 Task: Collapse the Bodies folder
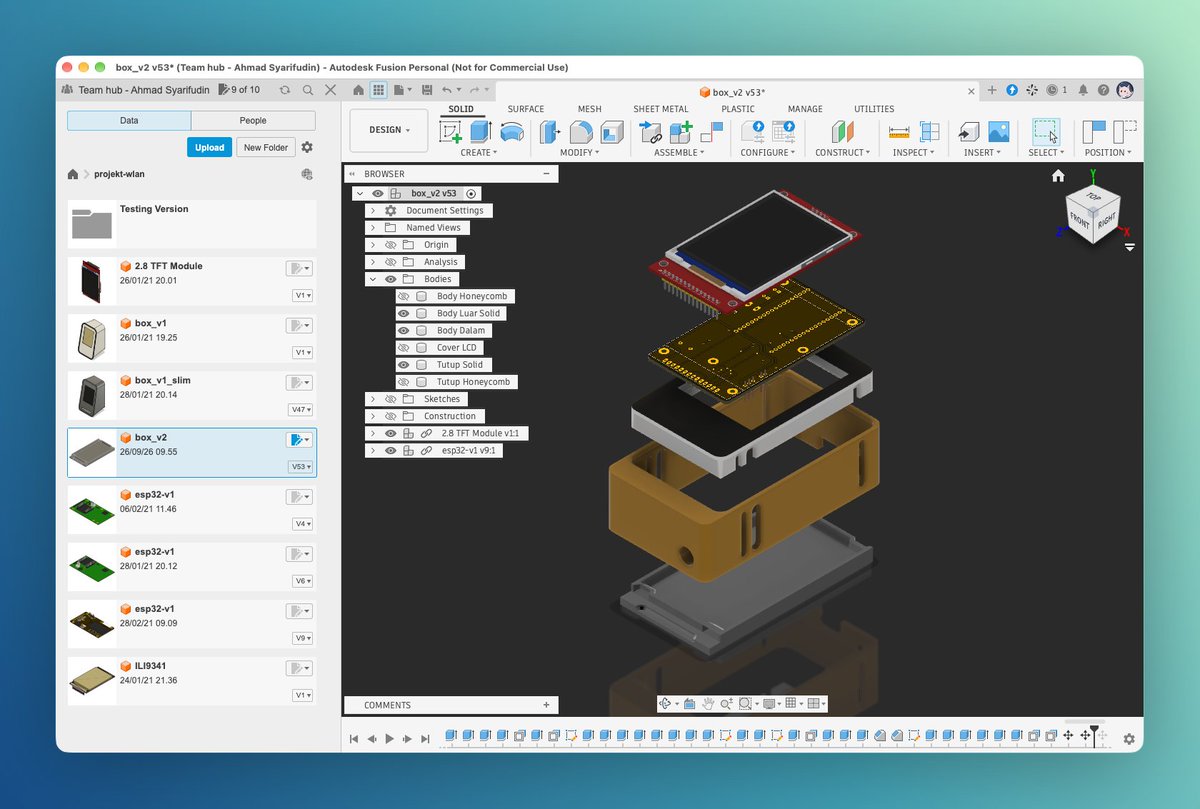click(373, 279)
